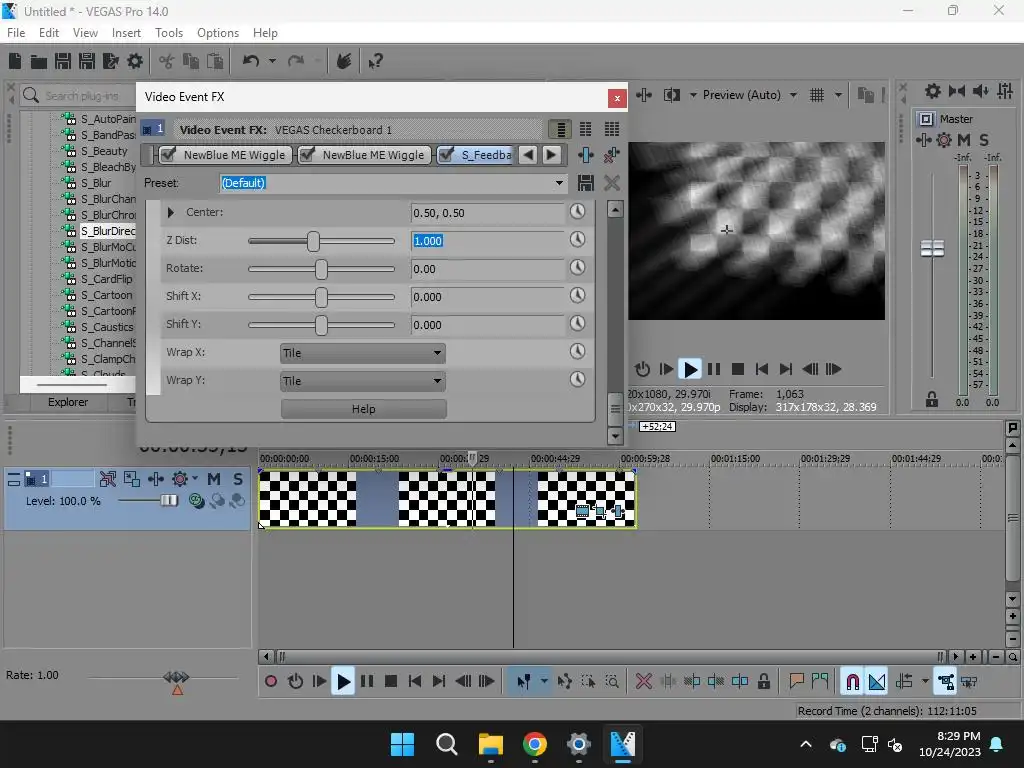This screenshot has width=1024, height=768.
Task: Click the Shift X slider handle
Action: (321, 297)
